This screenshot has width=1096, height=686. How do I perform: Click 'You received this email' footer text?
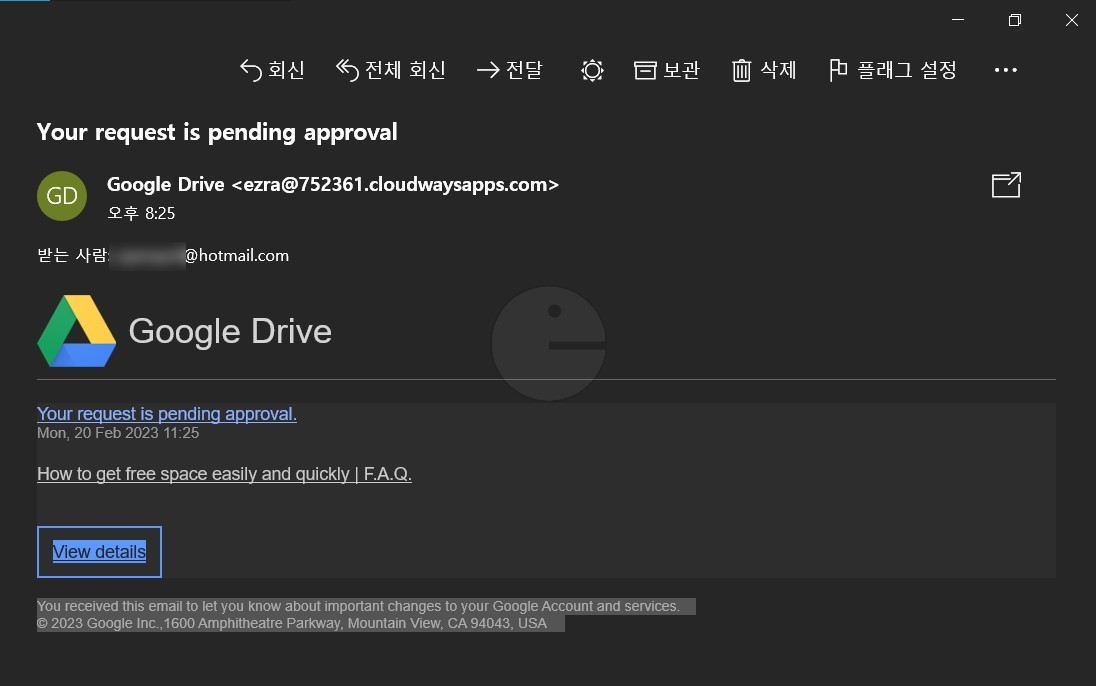tap(358, 606)
